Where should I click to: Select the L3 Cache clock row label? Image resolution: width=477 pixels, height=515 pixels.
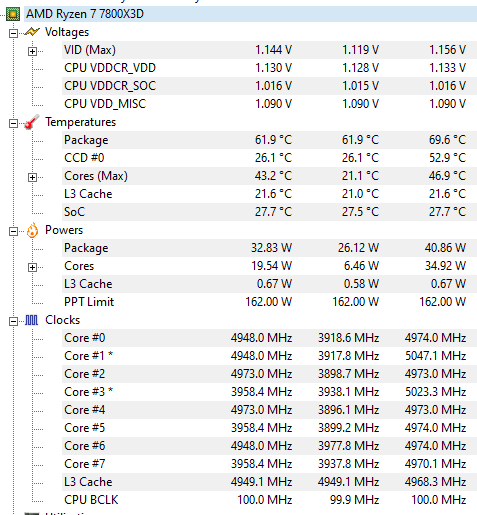click(88, 482)
